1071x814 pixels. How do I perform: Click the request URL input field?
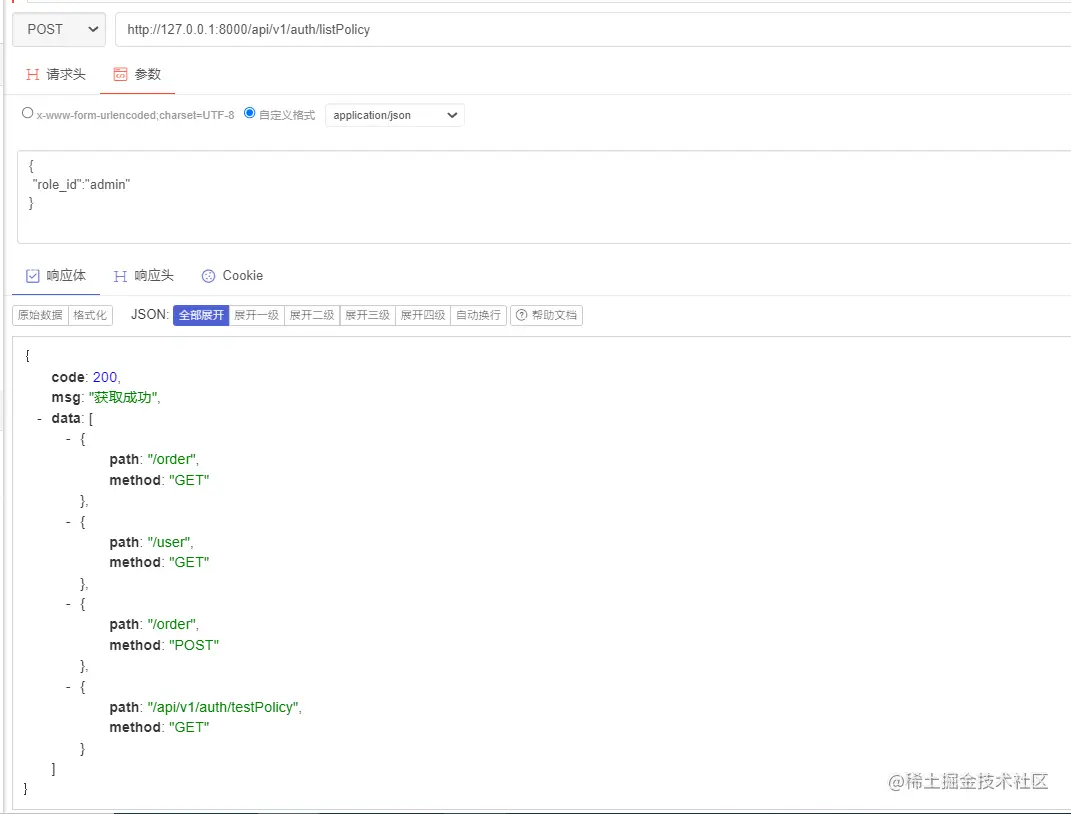(400, 29)
